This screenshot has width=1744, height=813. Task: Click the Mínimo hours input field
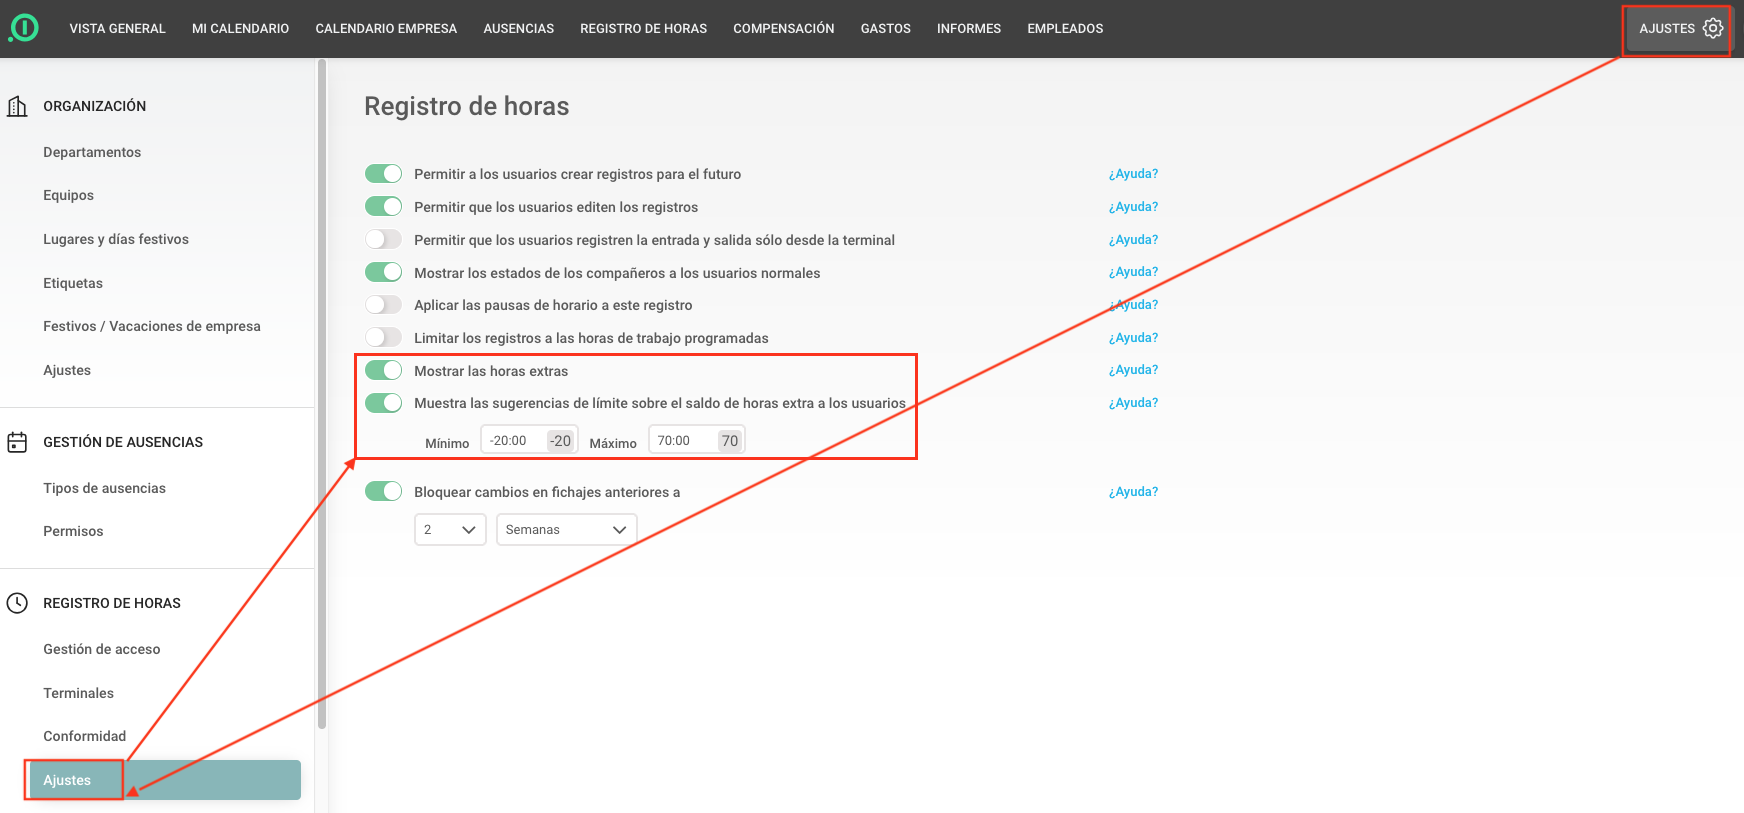pyautogui.click(x=513, y=441)
